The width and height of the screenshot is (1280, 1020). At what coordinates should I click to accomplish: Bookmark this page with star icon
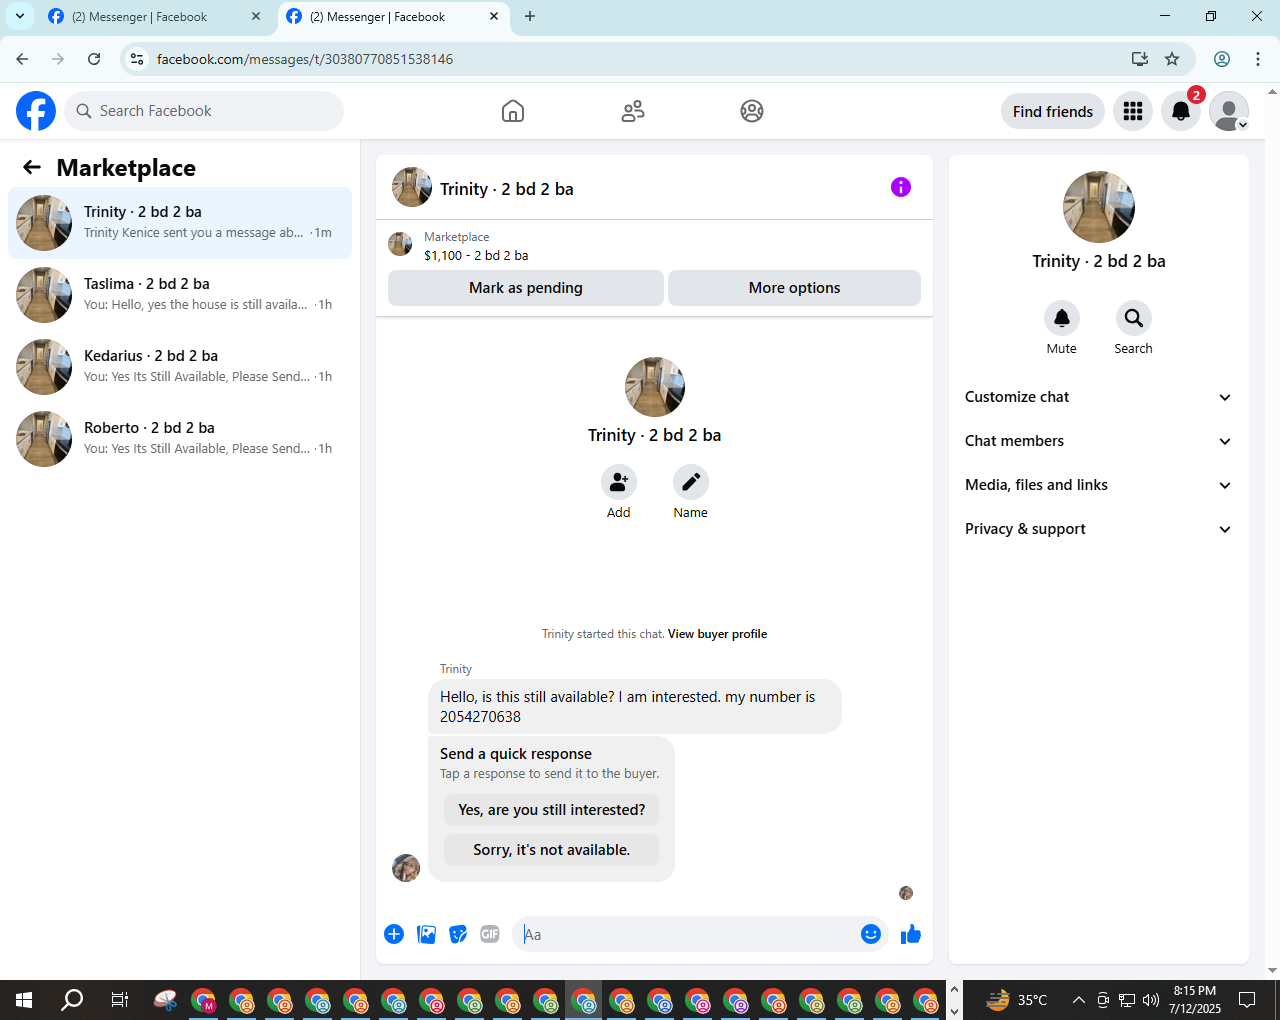coord(1172,59)
